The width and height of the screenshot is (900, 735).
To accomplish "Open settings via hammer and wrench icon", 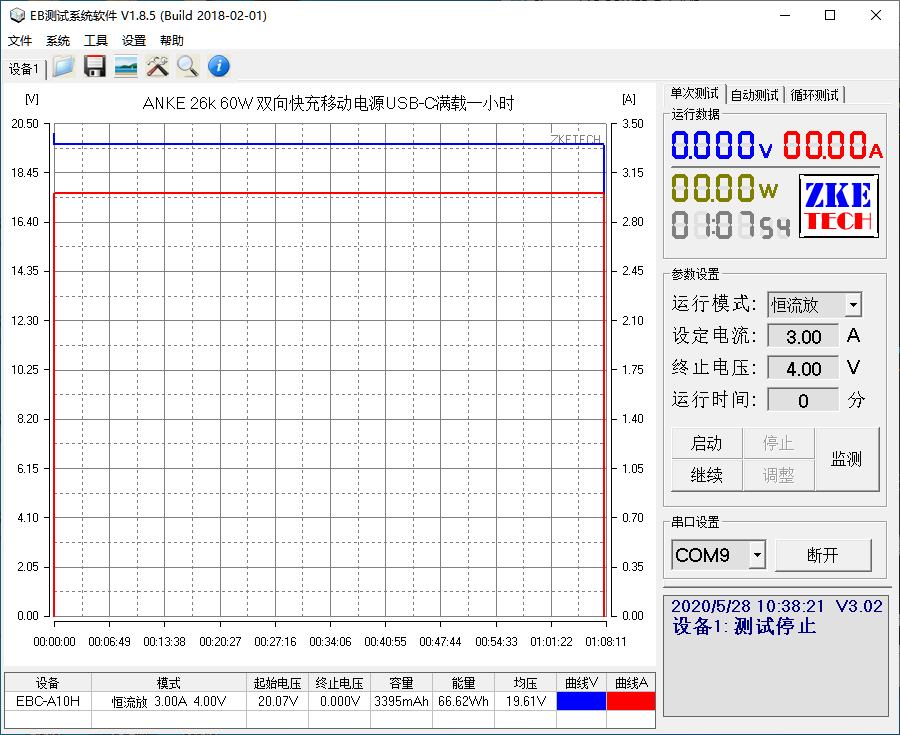I will click(x=157, y=67).
